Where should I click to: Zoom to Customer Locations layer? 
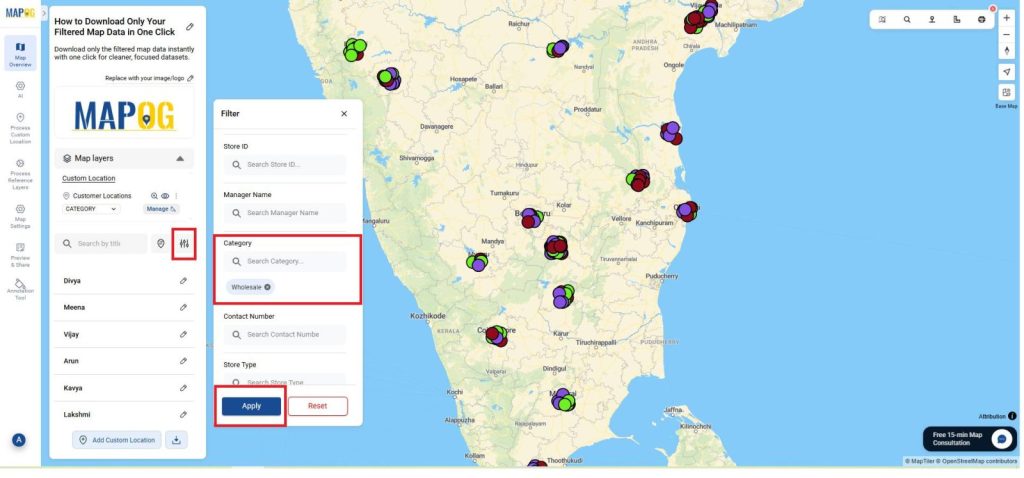coord(154,196)
